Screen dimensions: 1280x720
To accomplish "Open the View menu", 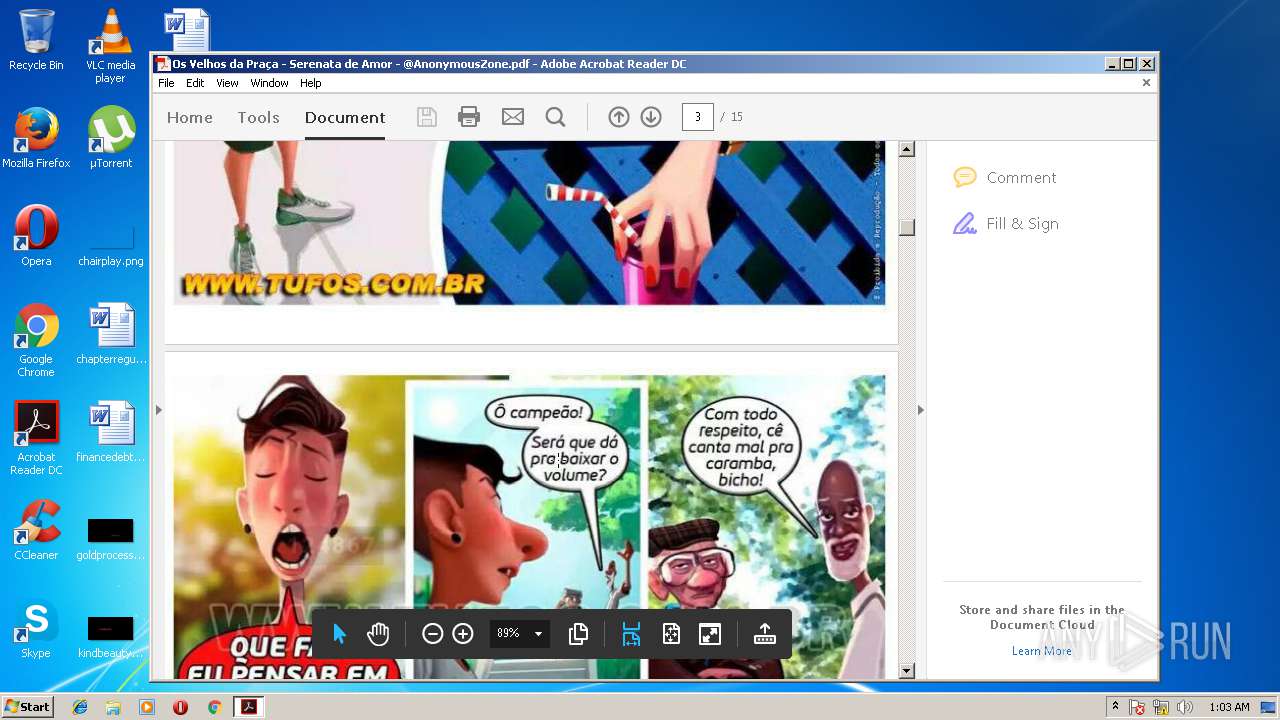I will (x=228, y=84).
